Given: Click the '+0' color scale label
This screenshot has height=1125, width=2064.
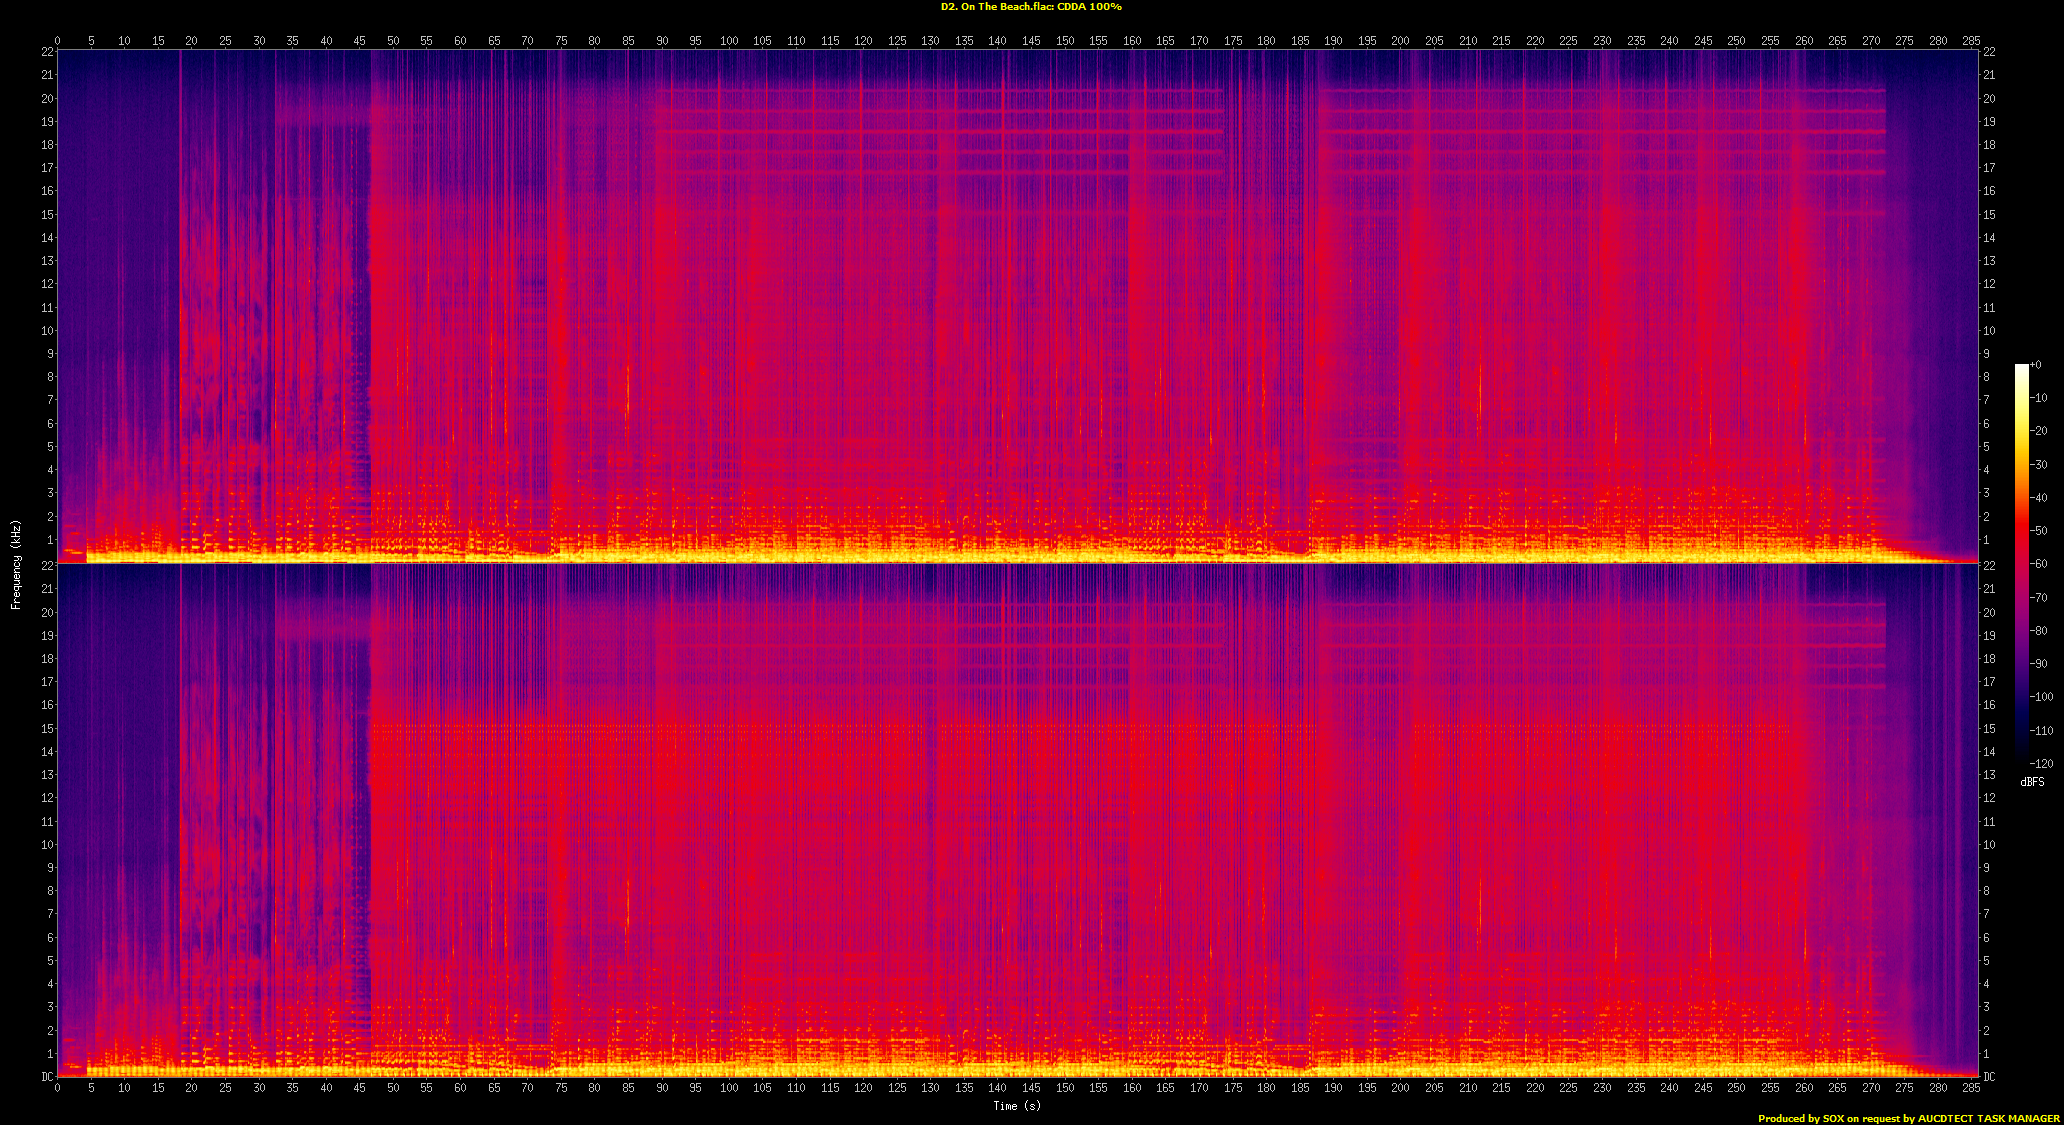Looking at the screenshot, I should coord(2036,365).
